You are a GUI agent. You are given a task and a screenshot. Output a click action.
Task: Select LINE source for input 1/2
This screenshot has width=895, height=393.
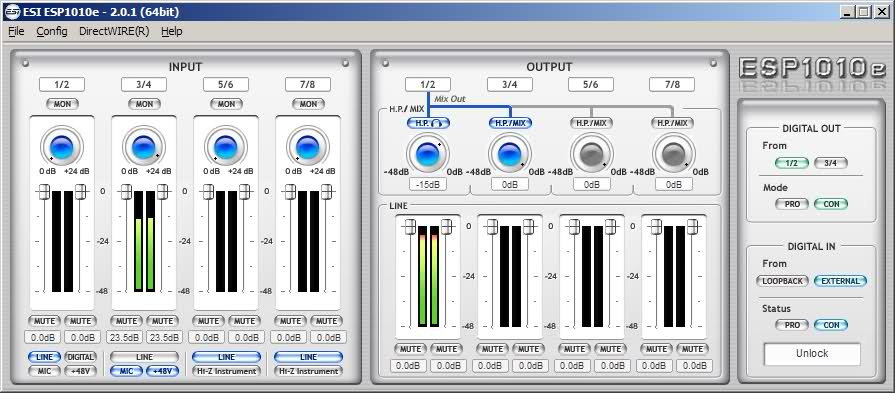pyautogui.click(x=44, y=357)
